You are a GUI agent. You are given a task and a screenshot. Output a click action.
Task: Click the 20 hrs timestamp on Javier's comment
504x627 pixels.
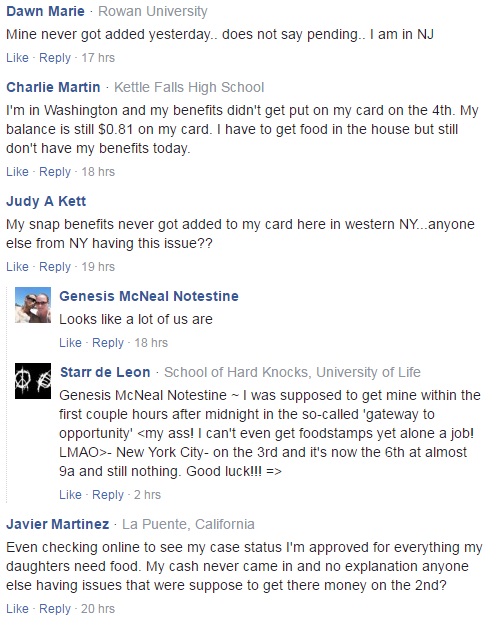98,609
